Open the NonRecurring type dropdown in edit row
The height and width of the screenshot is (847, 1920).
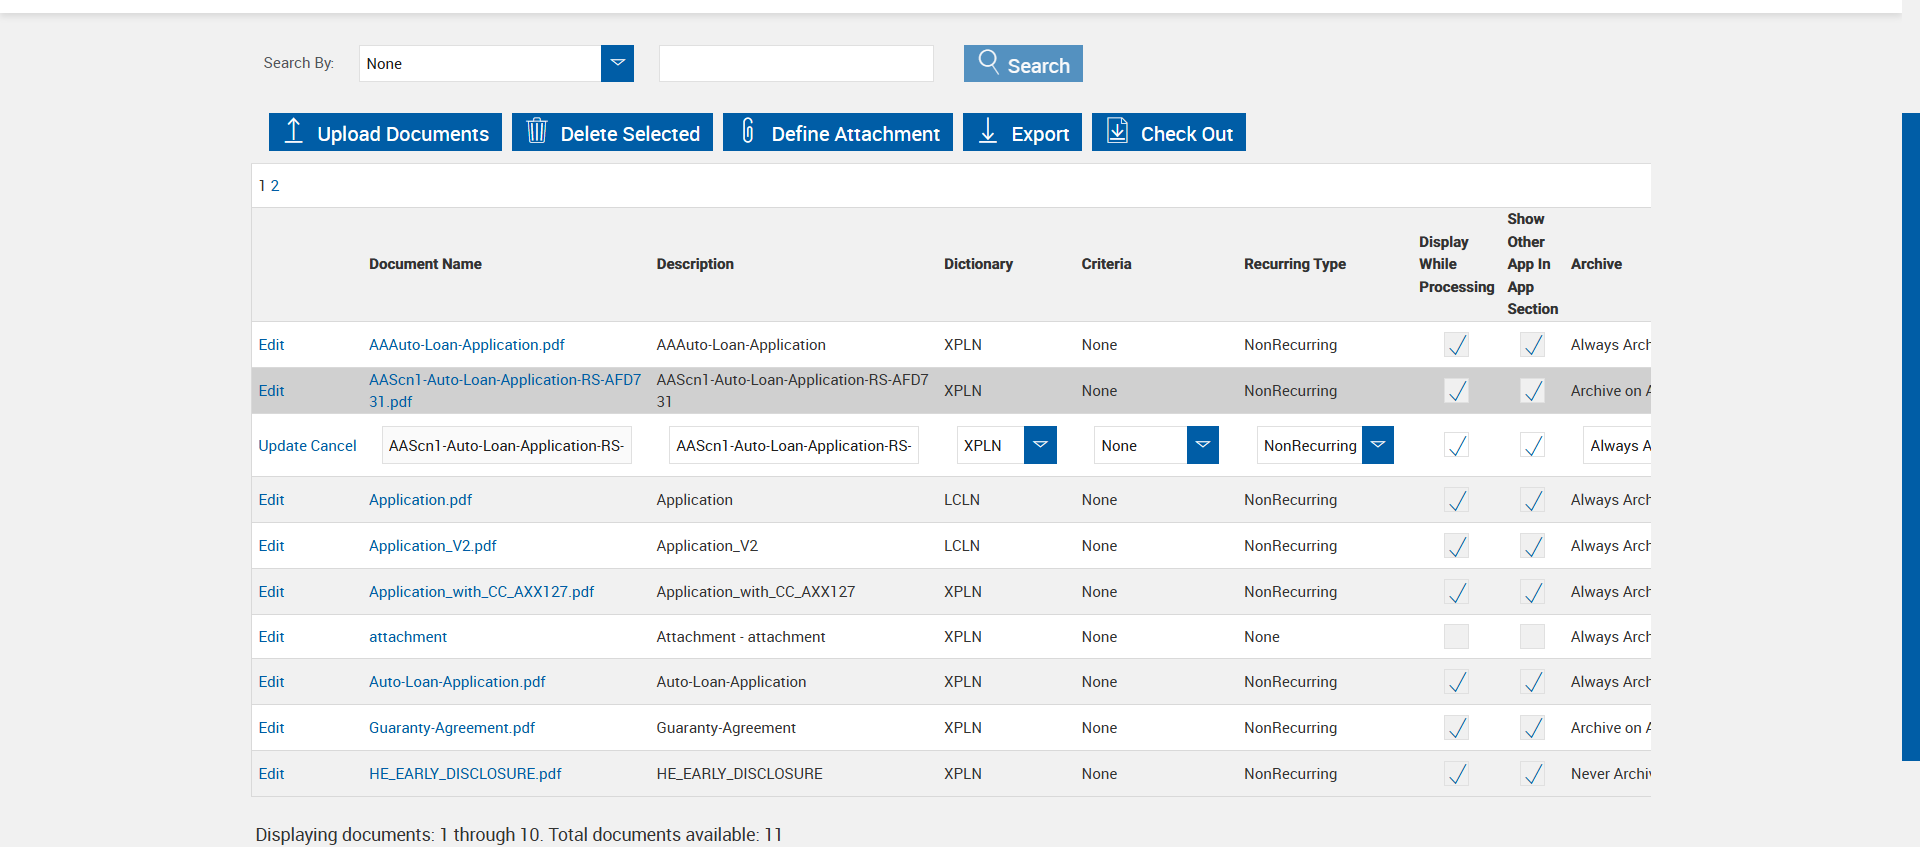click(1377, 445)
